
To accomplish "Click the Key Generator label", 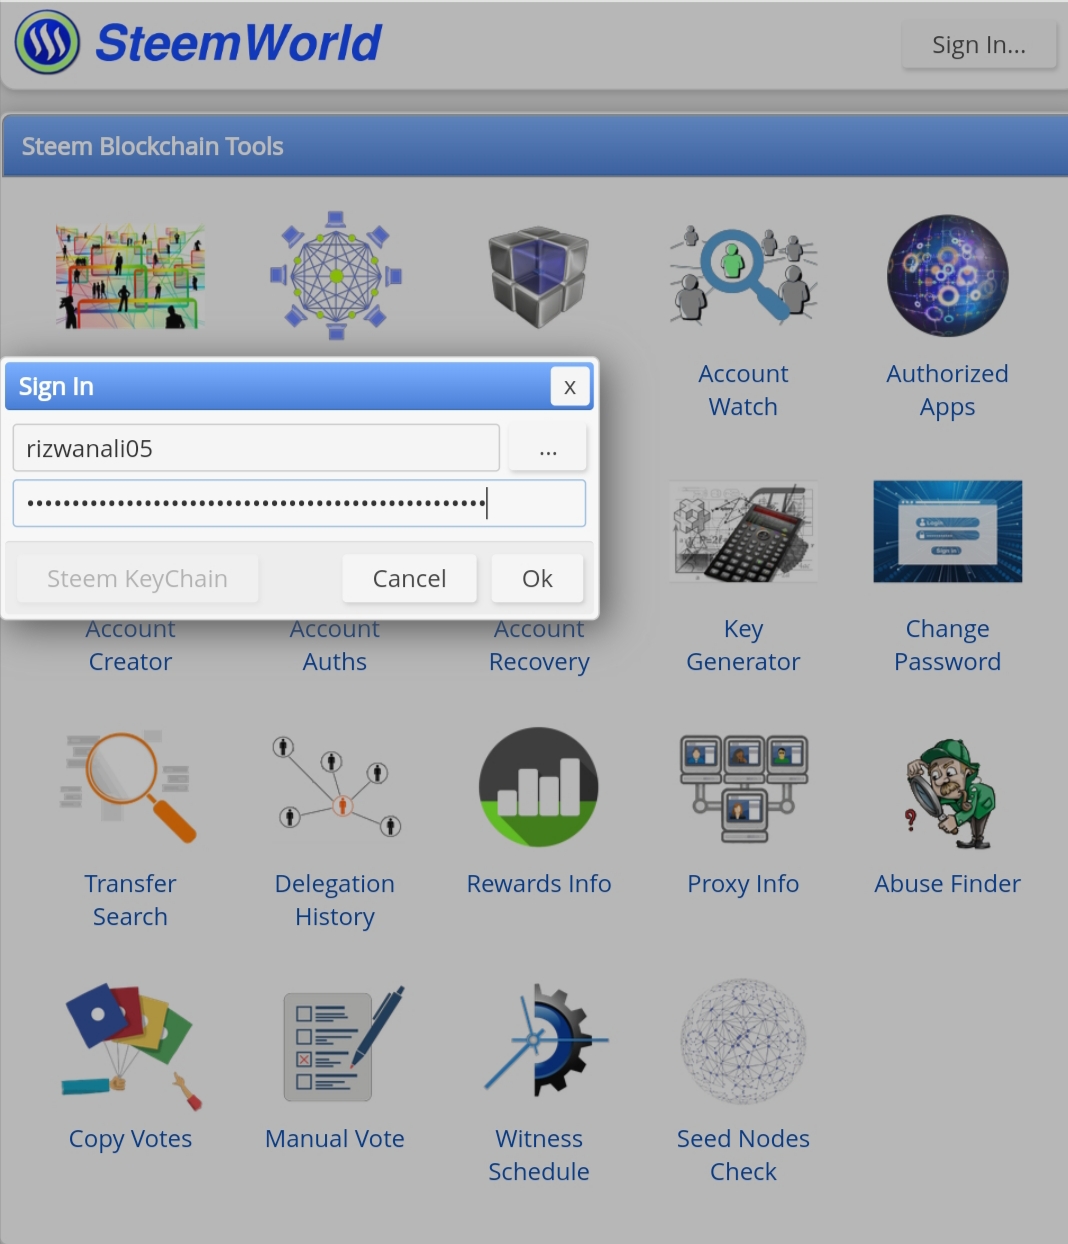I will 743,645.
